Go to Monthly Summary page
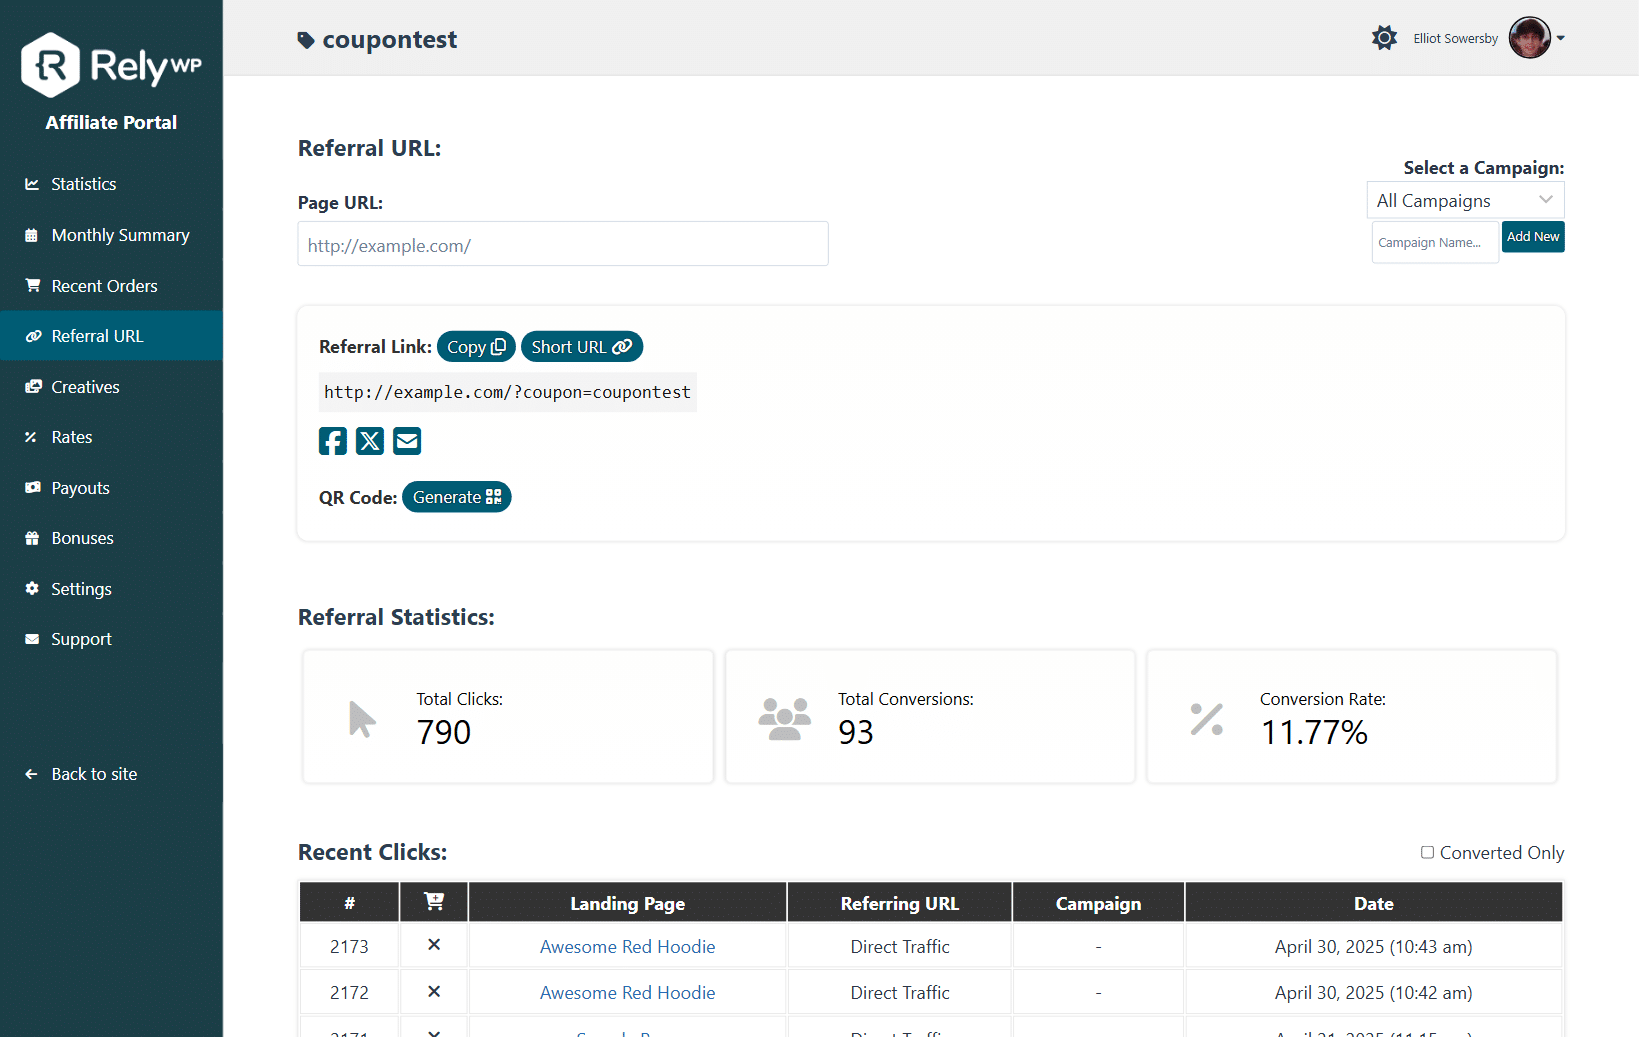 click(120, 235)
